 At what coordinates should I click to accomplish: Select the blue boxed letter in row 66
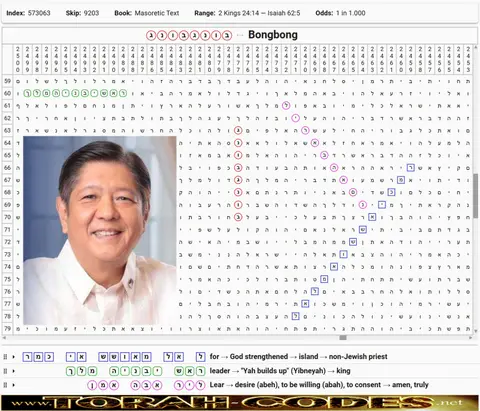411,168
